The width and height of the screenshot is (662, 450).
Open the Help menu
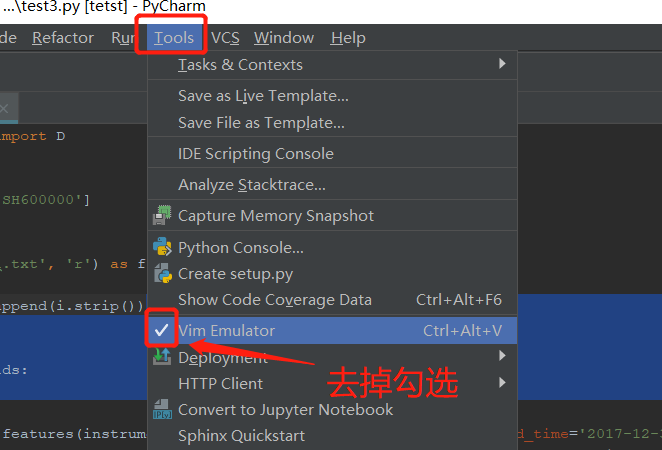coord(348,38)
